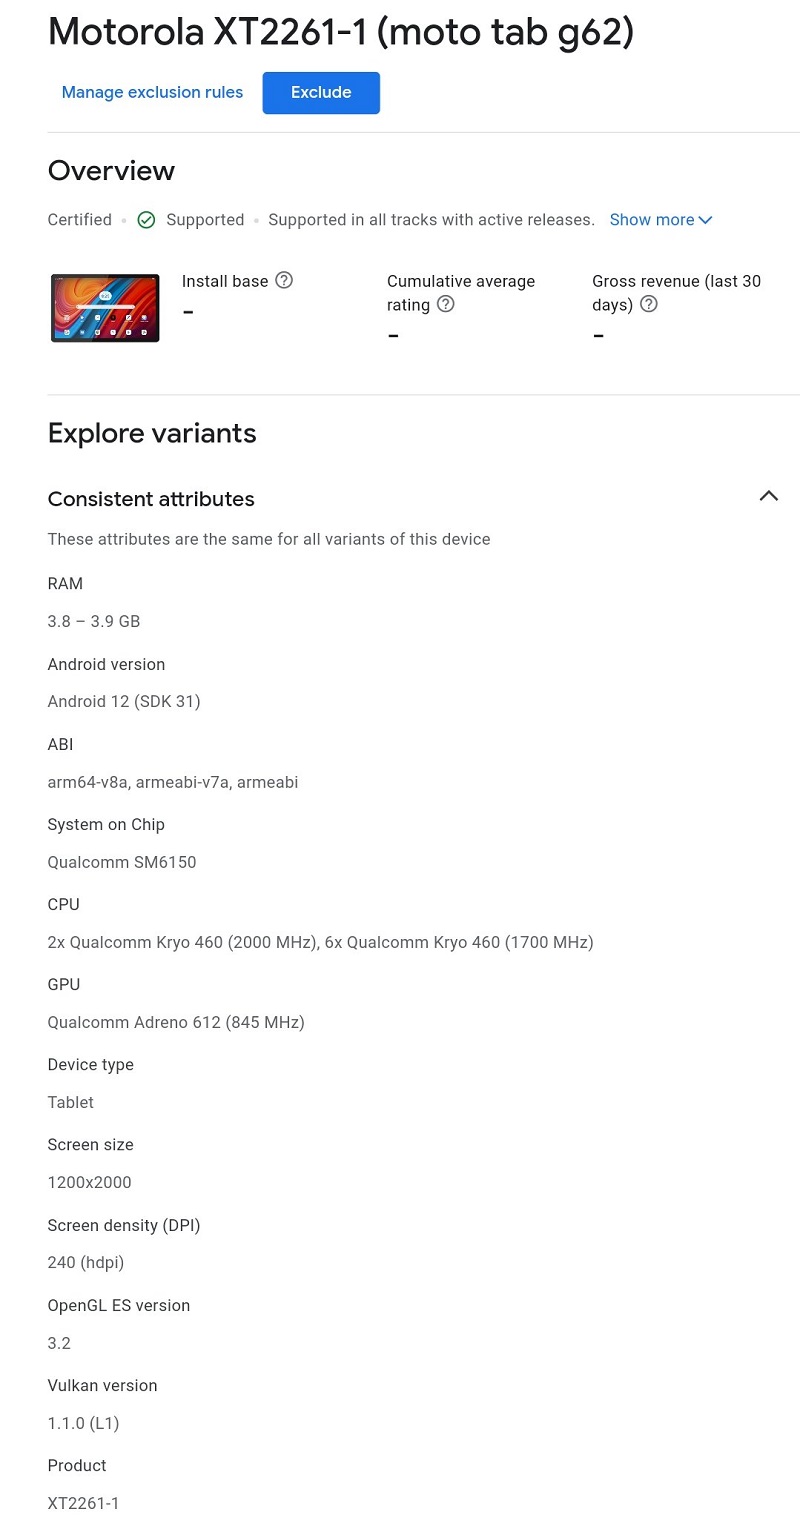The width and height of the screenshot is (800, 1529).
Task: Open the Cumulative average rating help icon
Action: 446,304
